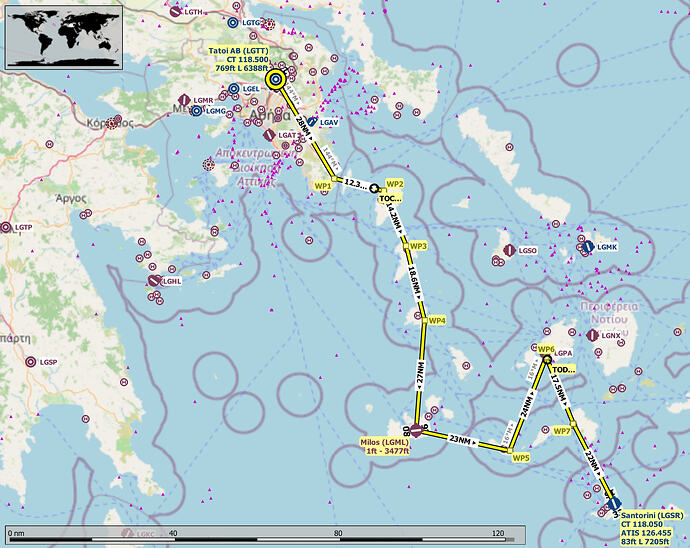Image resolution: width=690 pixels, height=548 pixels.
Task: Click the world overview map thumbnail
Action: click(64, 38)
